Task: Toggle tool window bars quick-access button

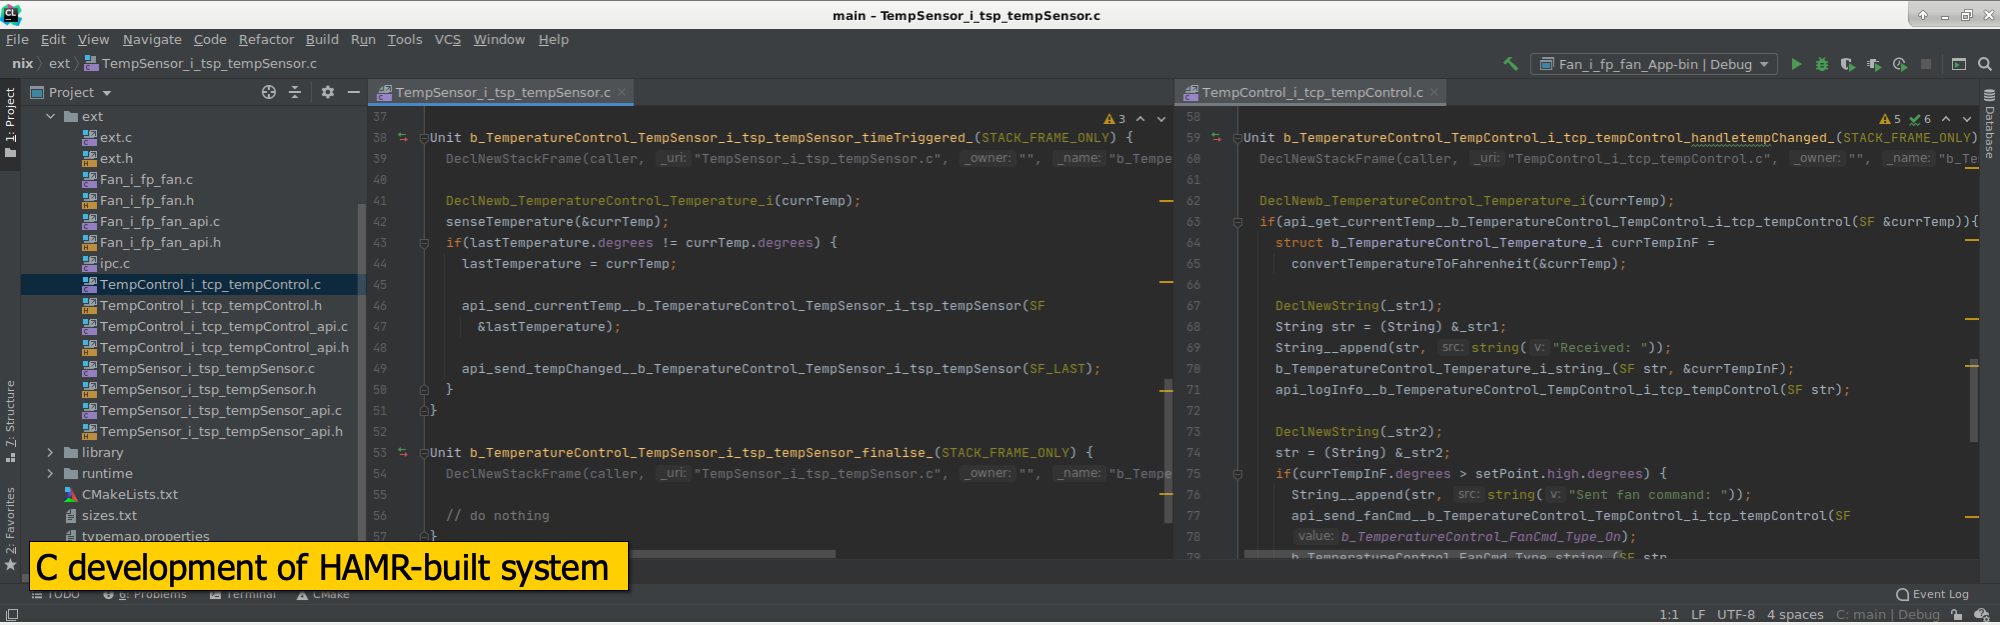Action: point(12,615)
